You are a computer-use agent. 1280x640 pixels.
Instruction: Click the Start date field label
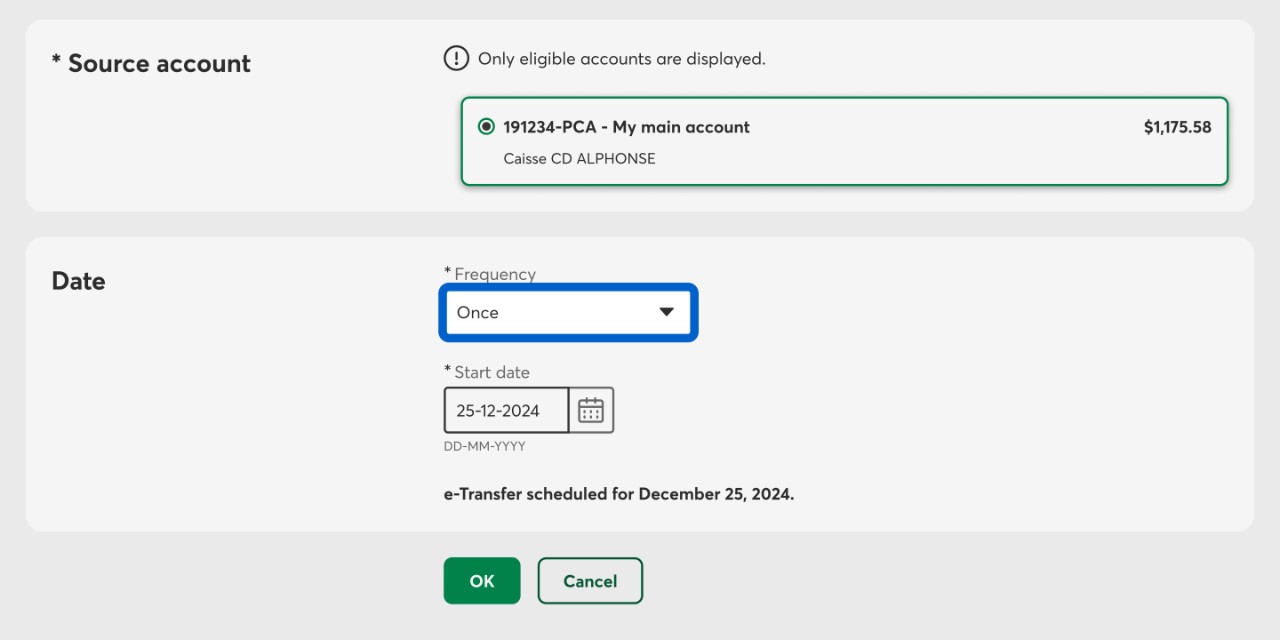click(x=491, y=372)
